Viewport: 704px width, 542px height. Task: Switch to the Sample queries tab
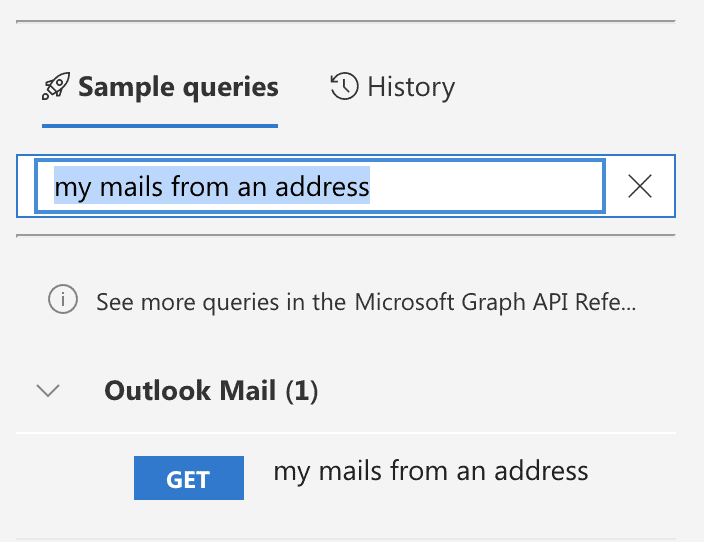(x=160, y=87)
